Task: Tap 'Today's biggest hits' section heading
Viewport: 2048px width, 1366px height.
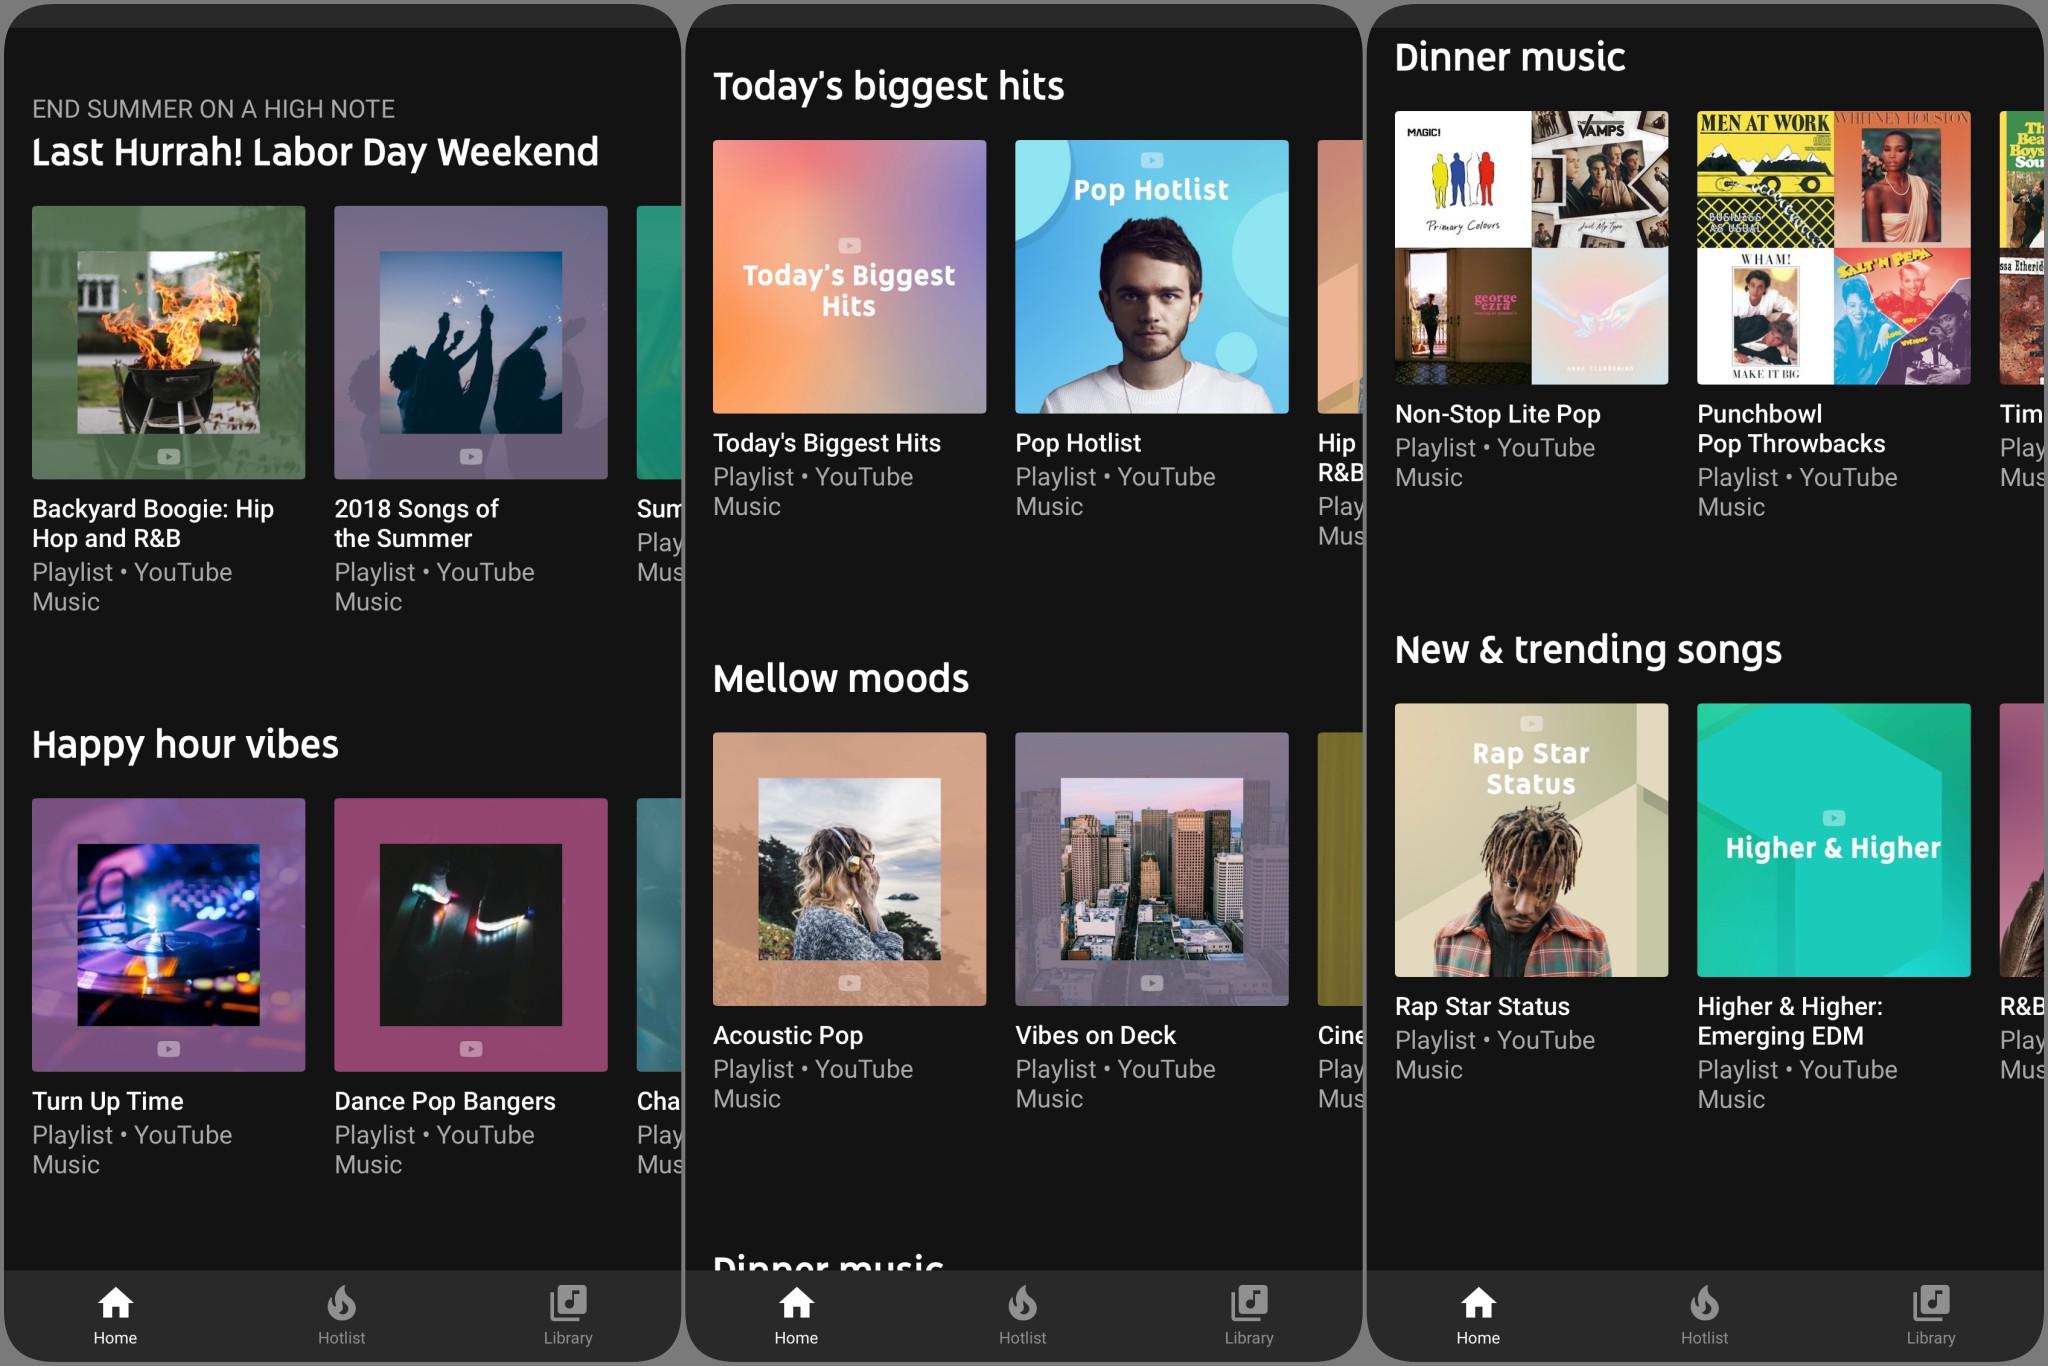Action: point(888,86)
